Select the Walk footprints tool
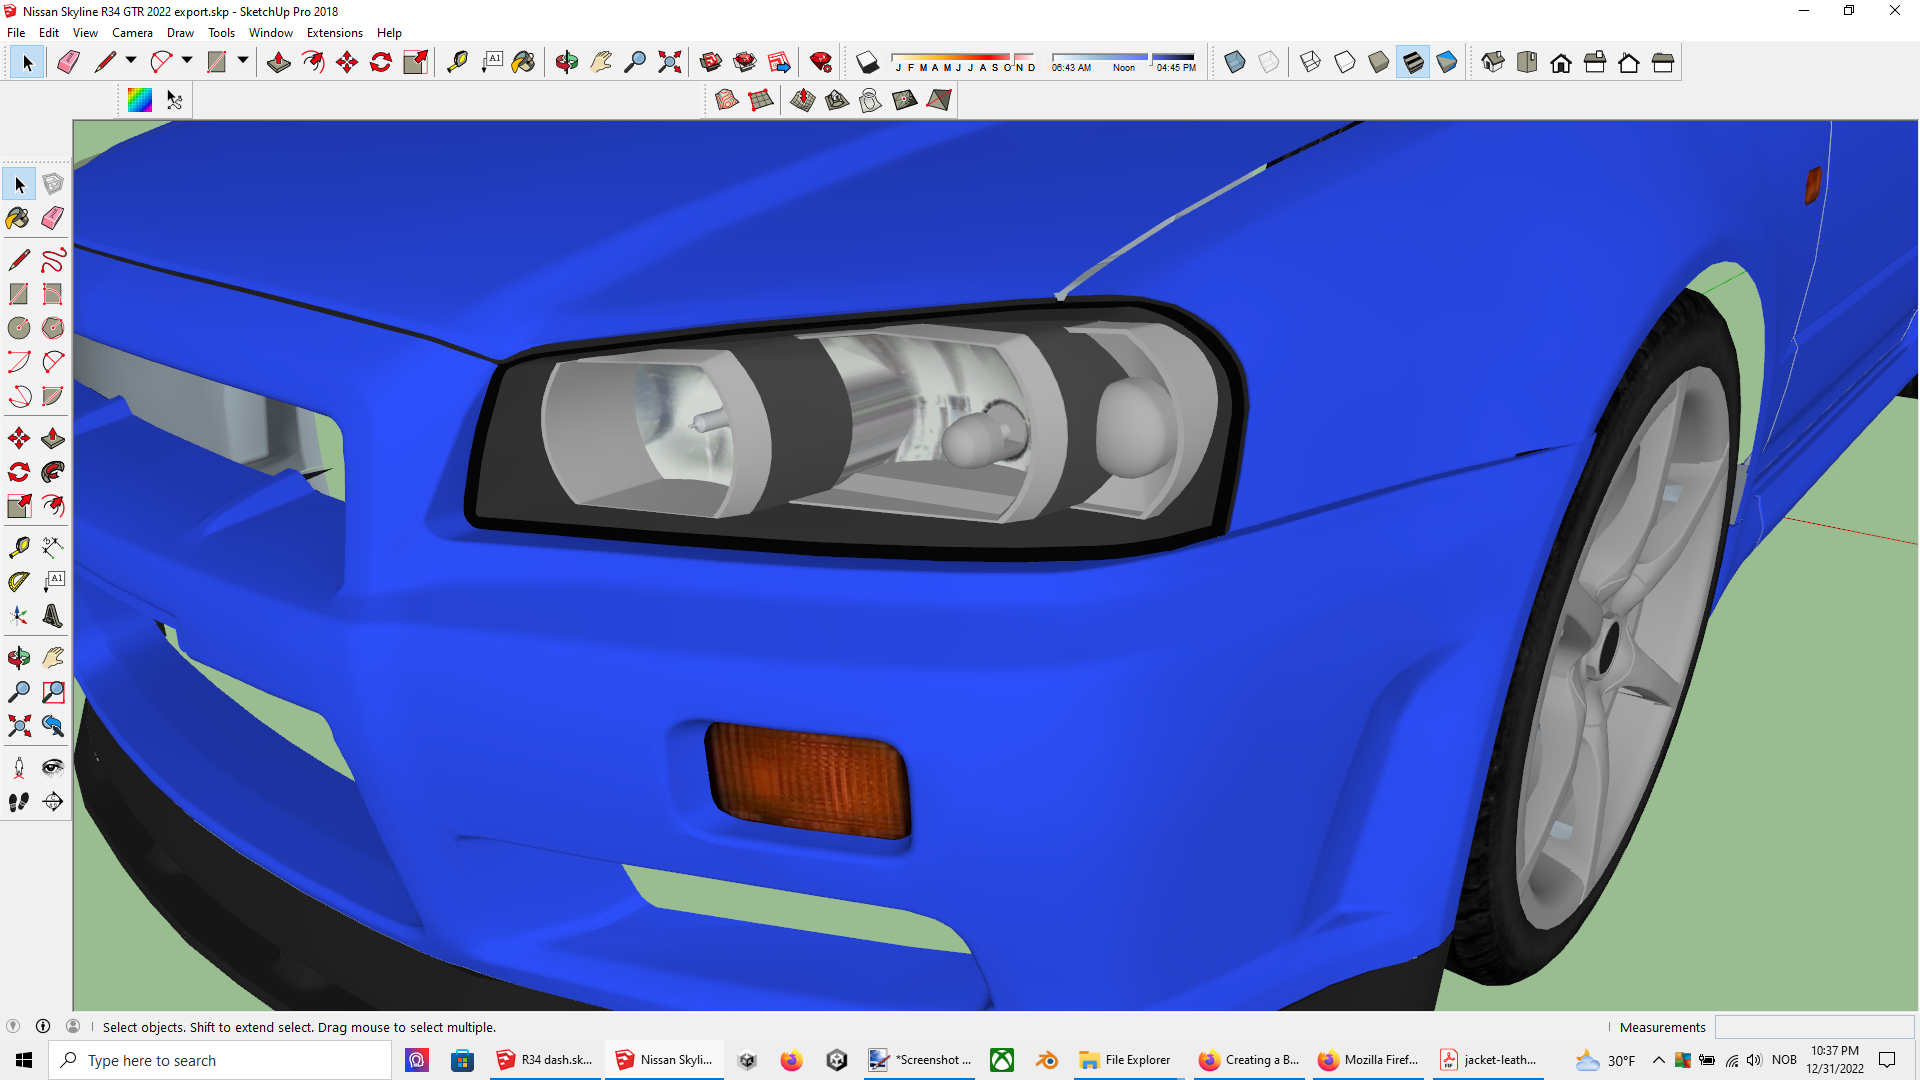1920x1080 pixels. pos(19,802)
